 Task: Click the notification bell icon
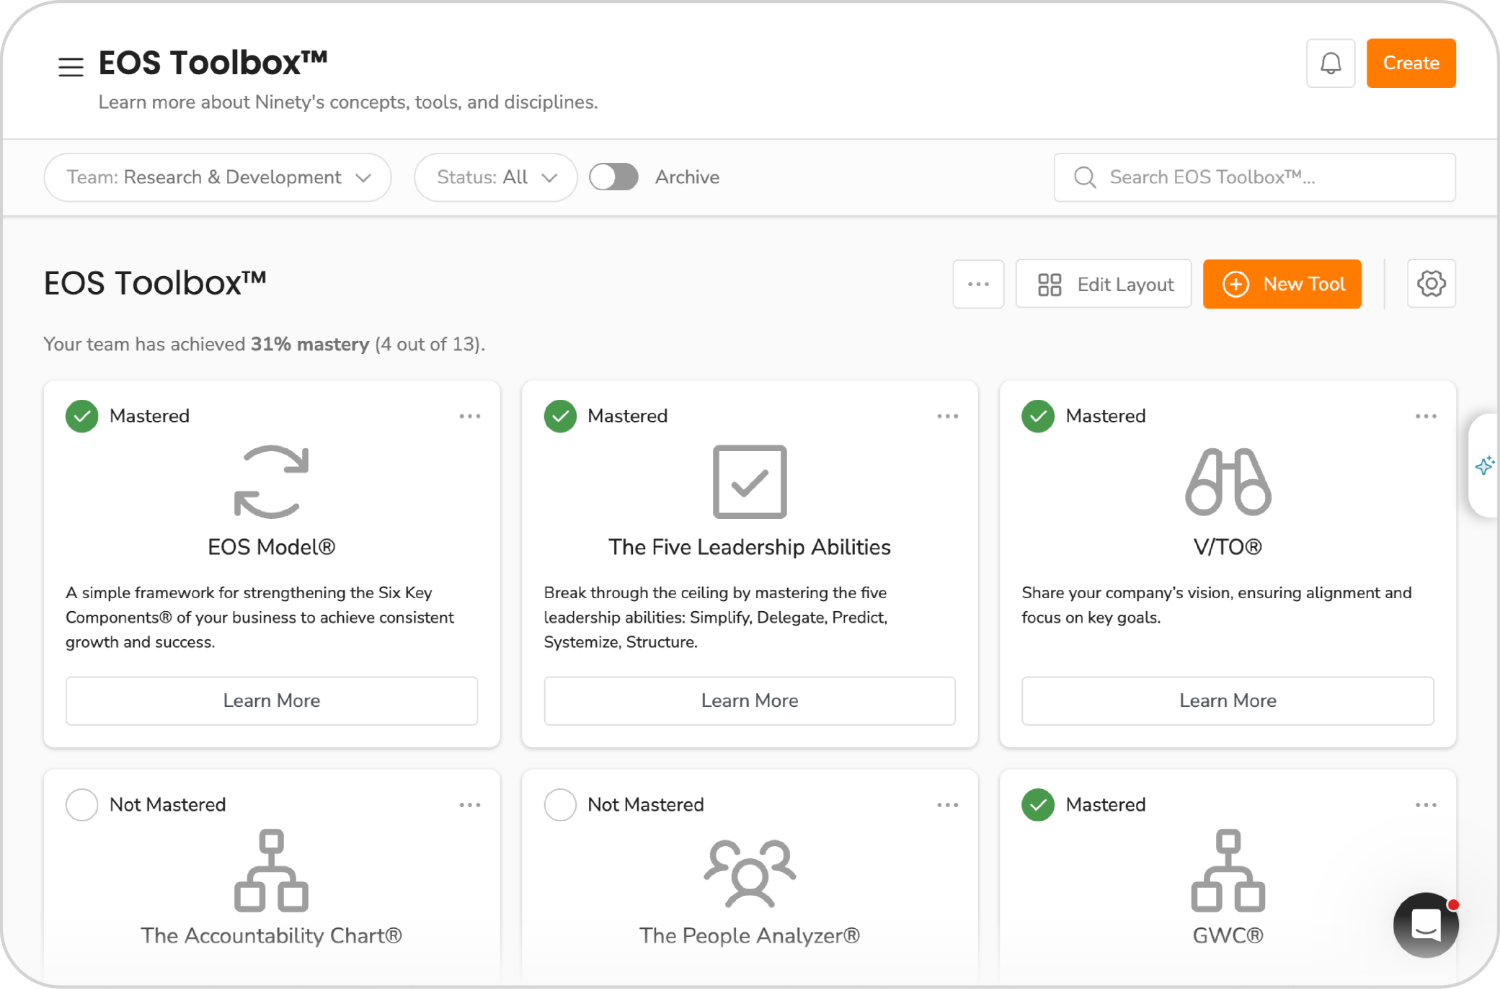[1330, 62]
